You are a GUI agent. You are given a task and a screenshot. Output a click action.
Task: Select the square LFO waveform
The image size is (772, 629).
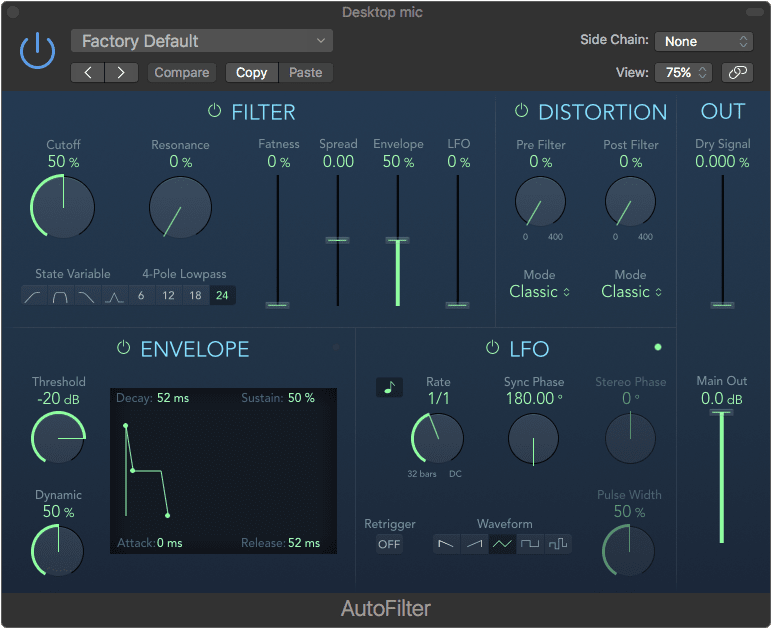[530, 544]
